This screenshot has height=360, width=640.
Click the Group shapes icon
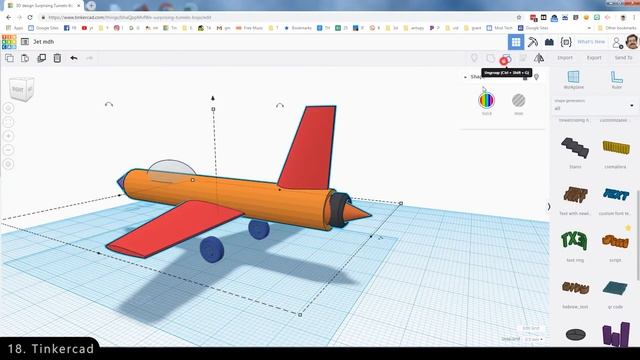[x=491, y=58]
